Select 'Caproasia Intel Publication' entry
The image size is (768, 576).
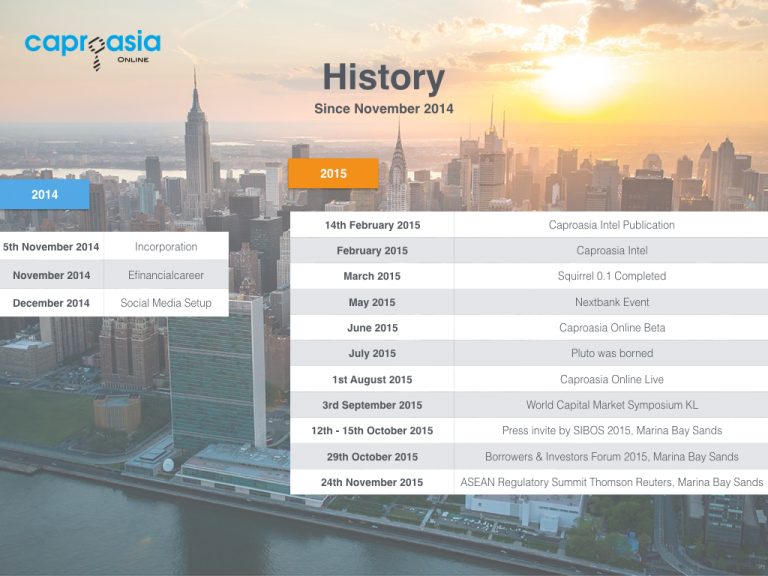[611, 225]
